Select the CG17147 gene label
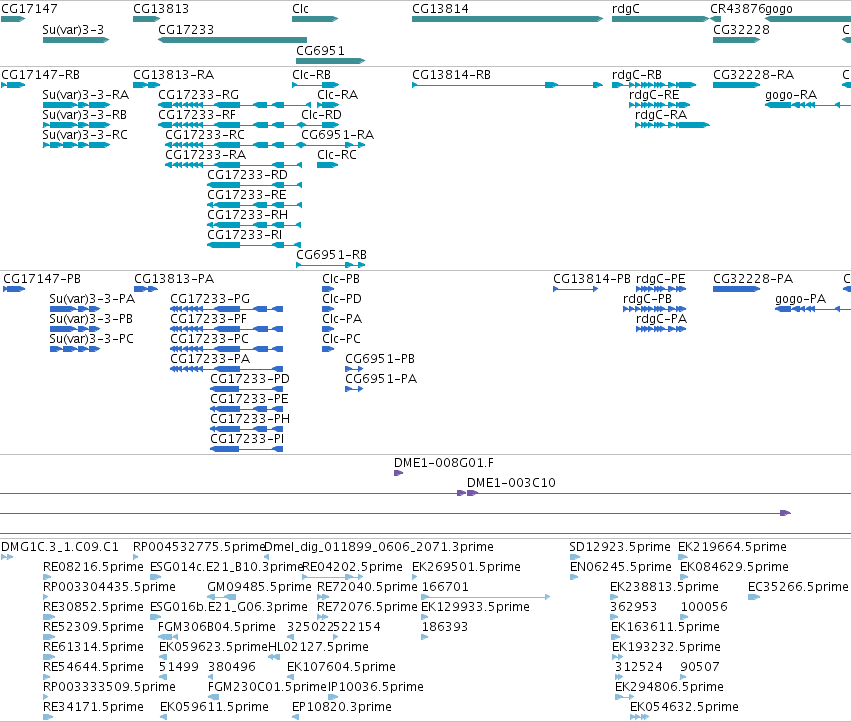Screen dimensions: 851x722 pos(29,9)
